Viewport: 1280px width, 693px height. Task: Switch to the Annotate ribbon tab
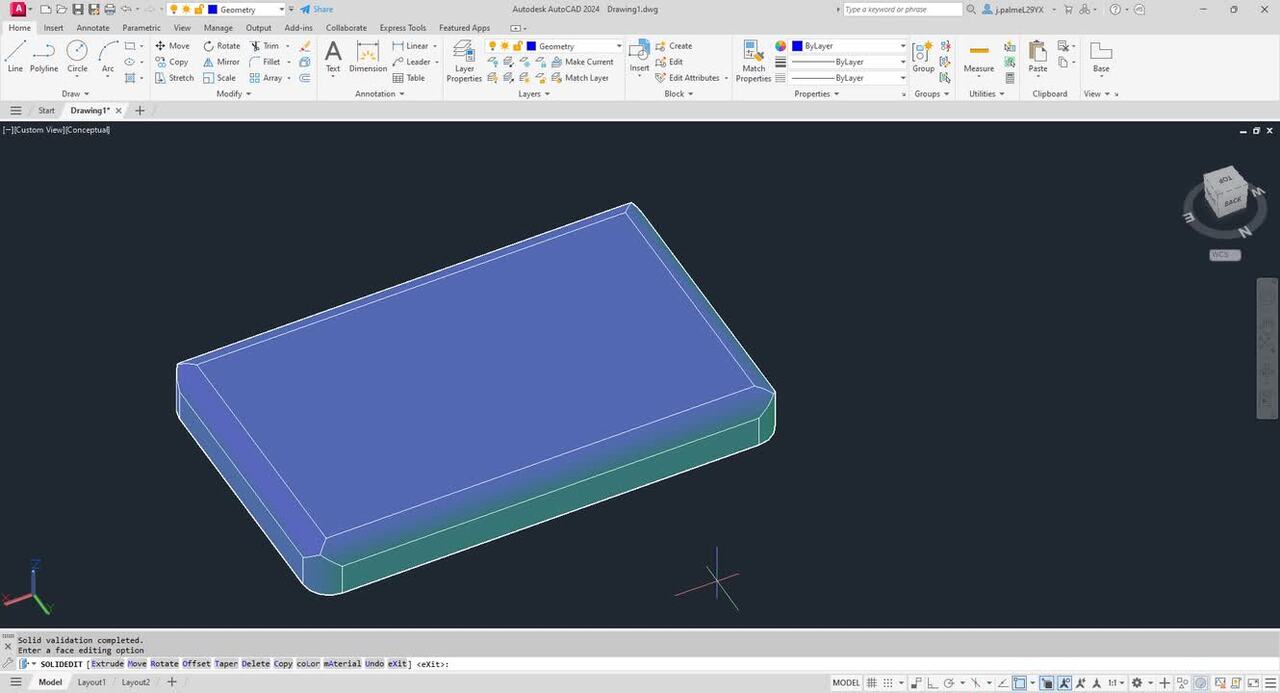(x=93, y=28)
